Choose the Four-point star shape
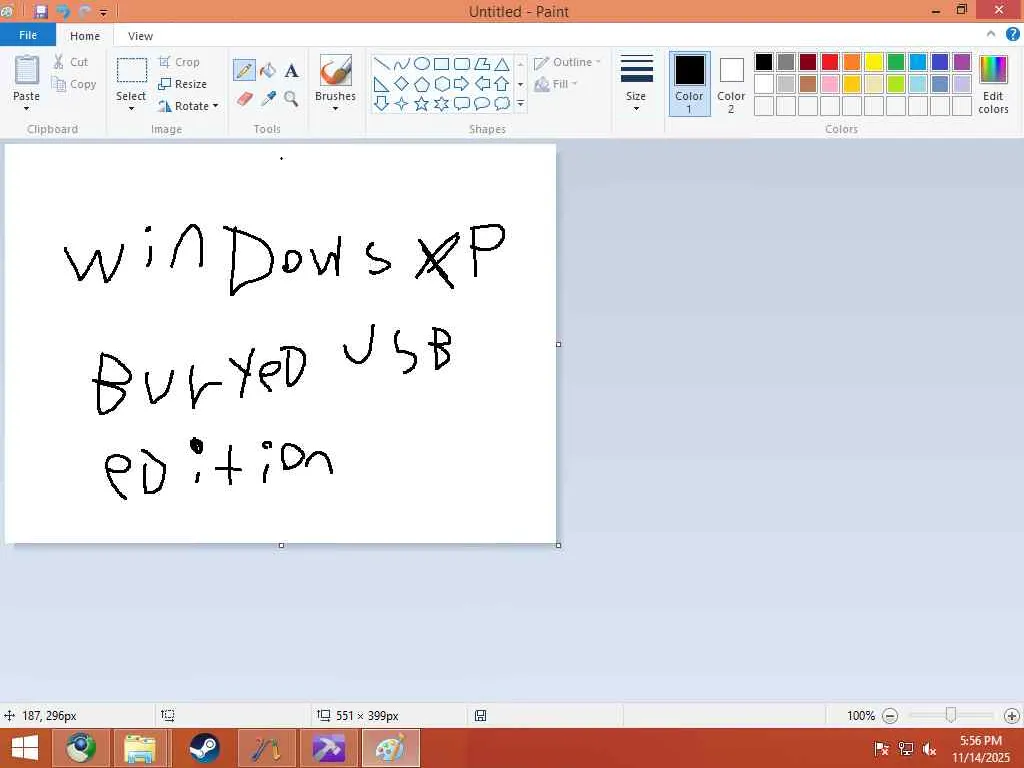Viewport: 1024px width, 768px height. tap(402, 103)
